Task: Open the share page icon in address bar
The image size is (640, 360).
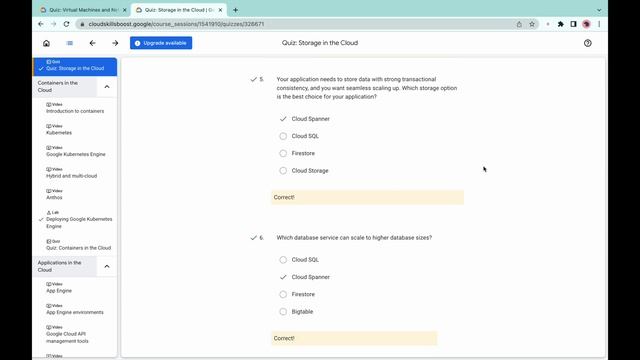Action: point(519,24)
